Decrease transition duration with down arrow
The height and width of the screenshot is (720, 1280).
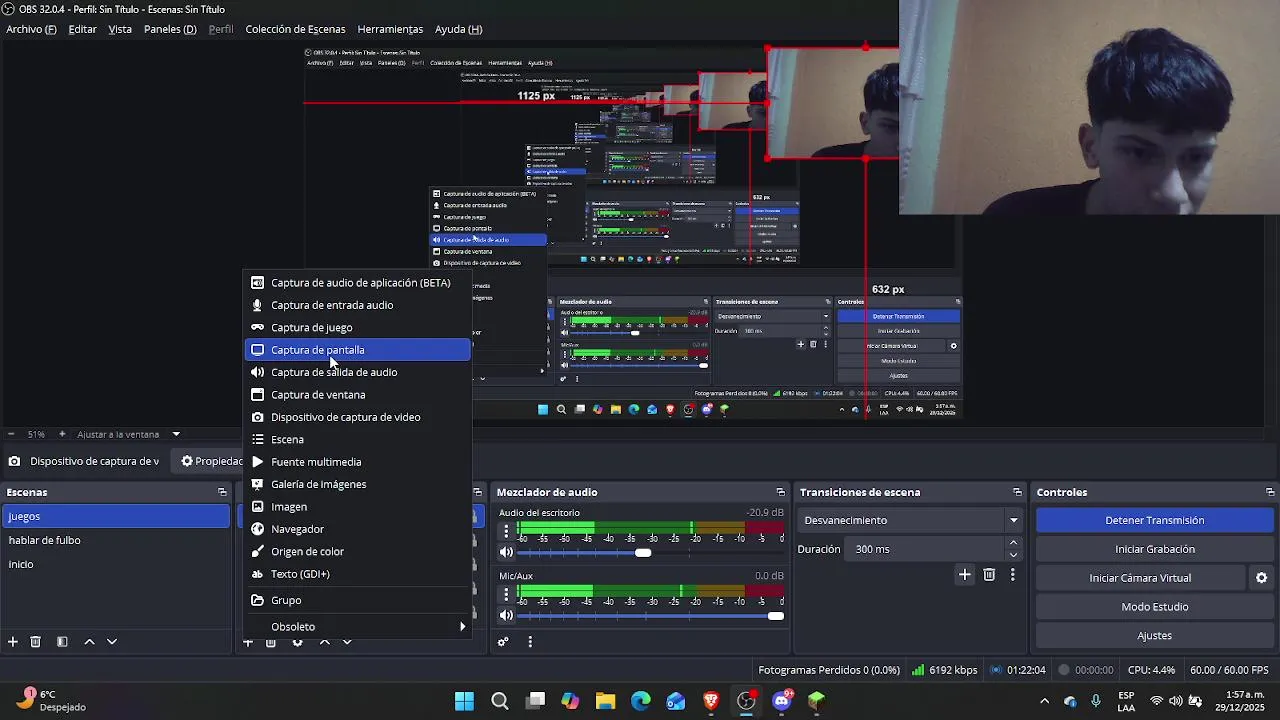[1013, 555]
